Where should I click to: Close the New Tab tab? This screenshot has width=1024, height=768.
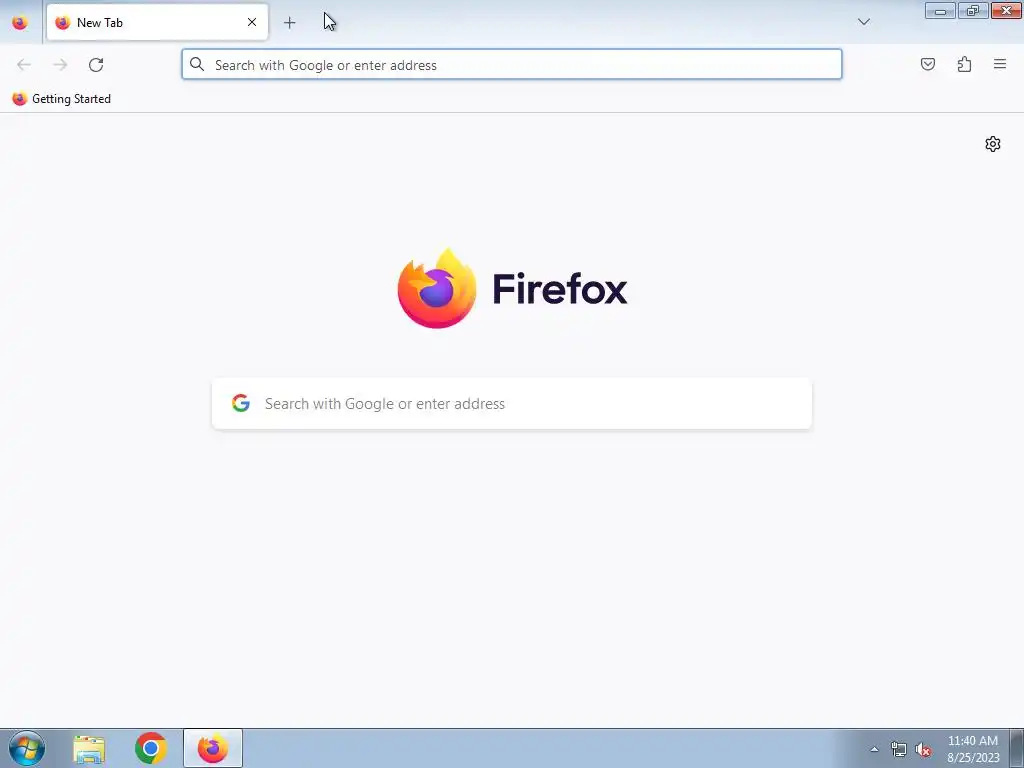tap(251, 22)
